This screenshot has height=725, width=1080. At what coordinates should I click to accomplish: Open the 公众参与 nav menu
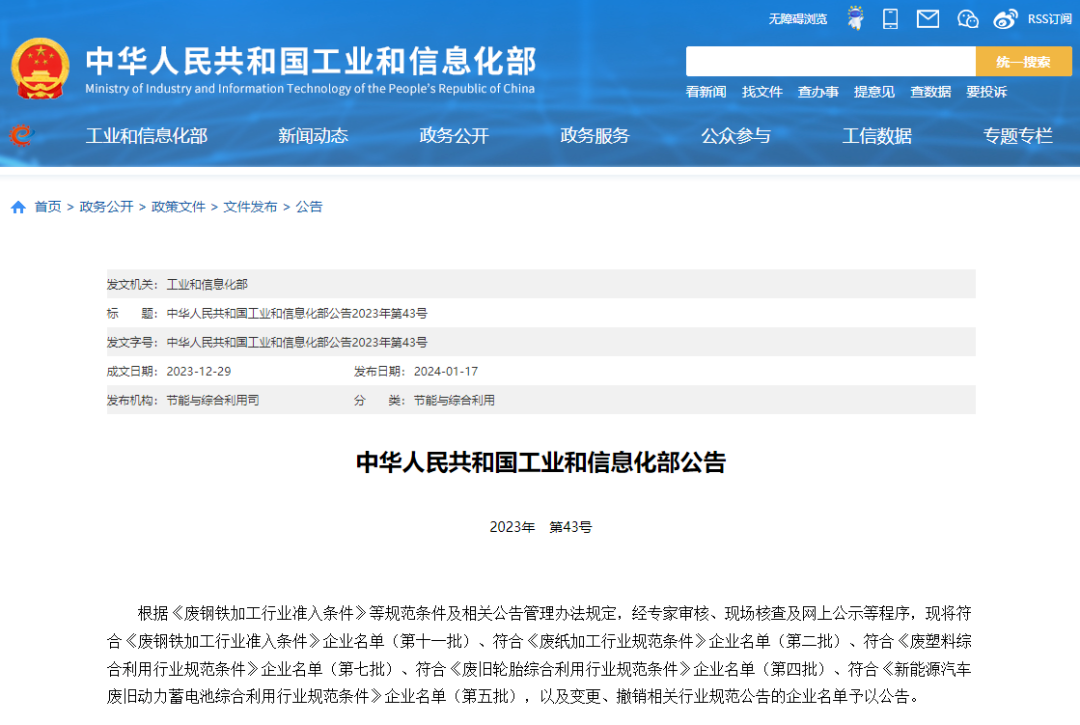coord(736,136)
